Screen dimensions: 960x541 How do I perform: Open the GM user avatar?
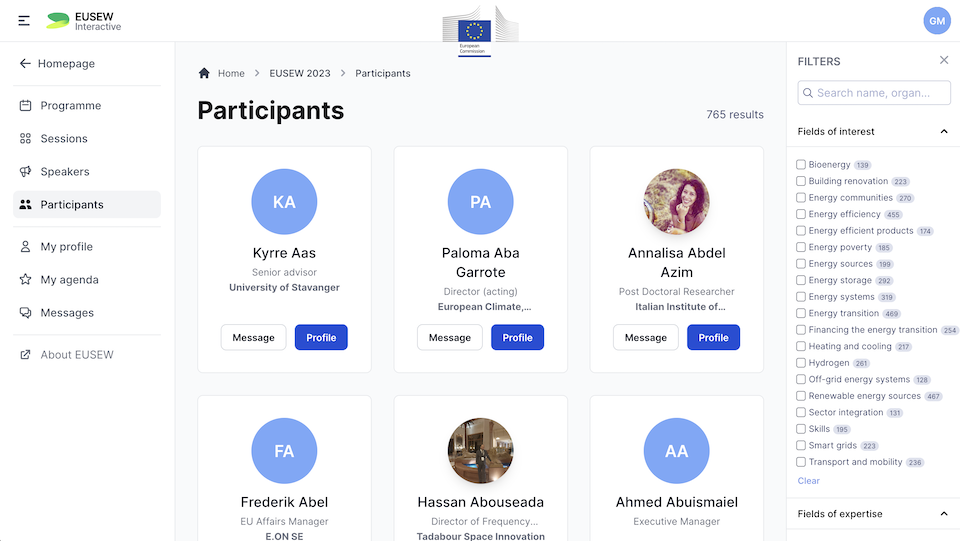coord(937,21)
